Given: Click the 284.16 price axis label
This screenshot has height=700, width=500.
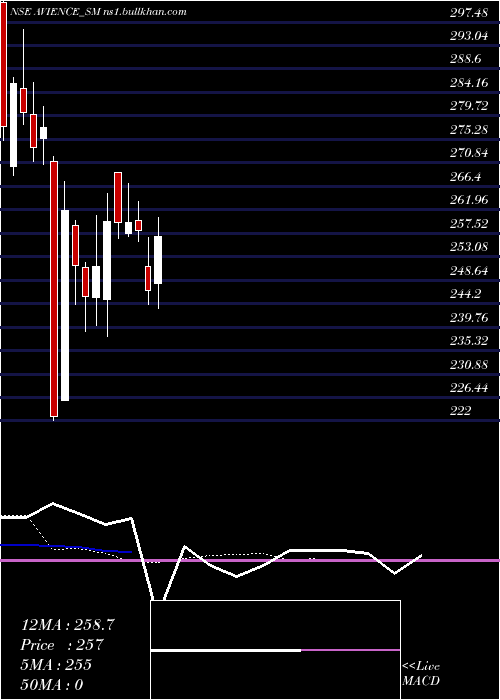Looking at the screenshot, I should pos(469,83).
